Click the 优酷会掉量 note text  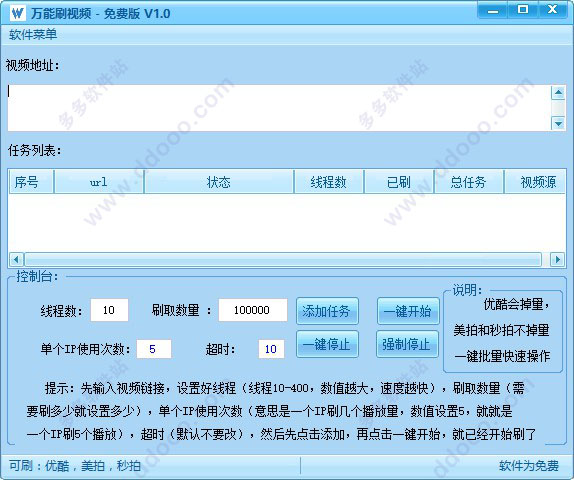(x=517, y=304)
